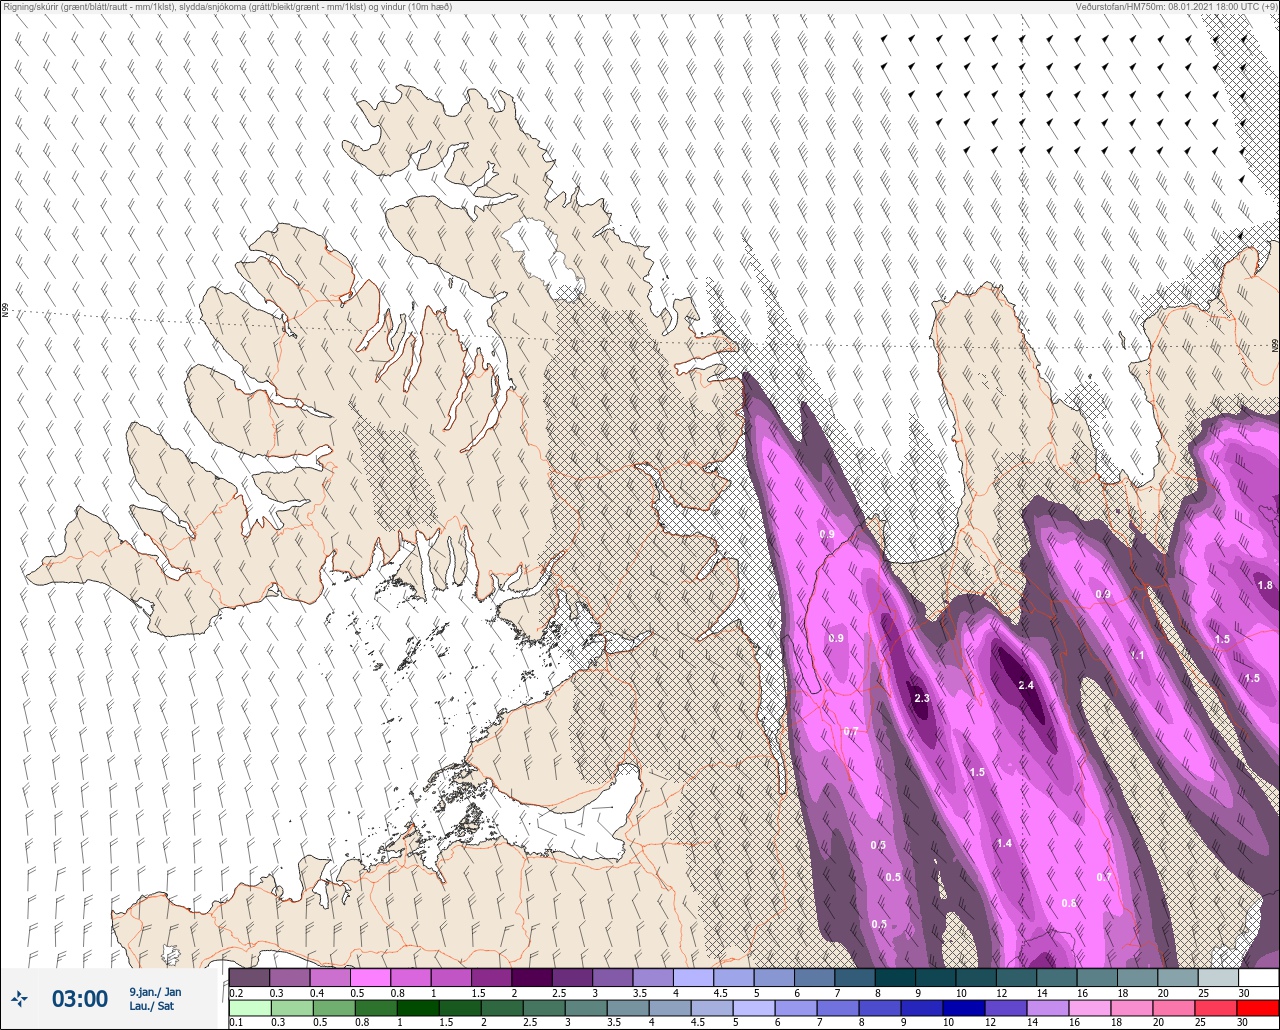Viewport: 1280px width, 1030px height.
Task: Click the N99 latitude label on left edge
Action: [x=5, y=311]
